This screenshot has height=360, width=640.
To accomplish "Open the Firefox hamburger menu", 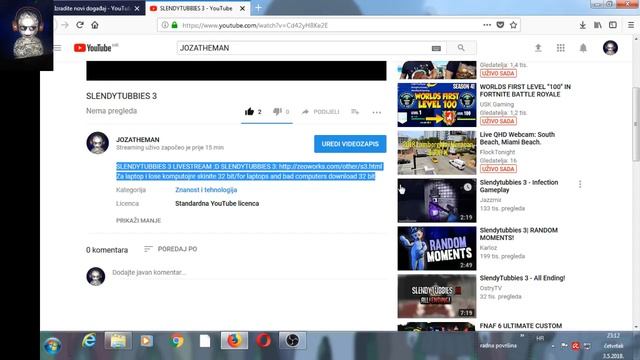I will point(631,25).
